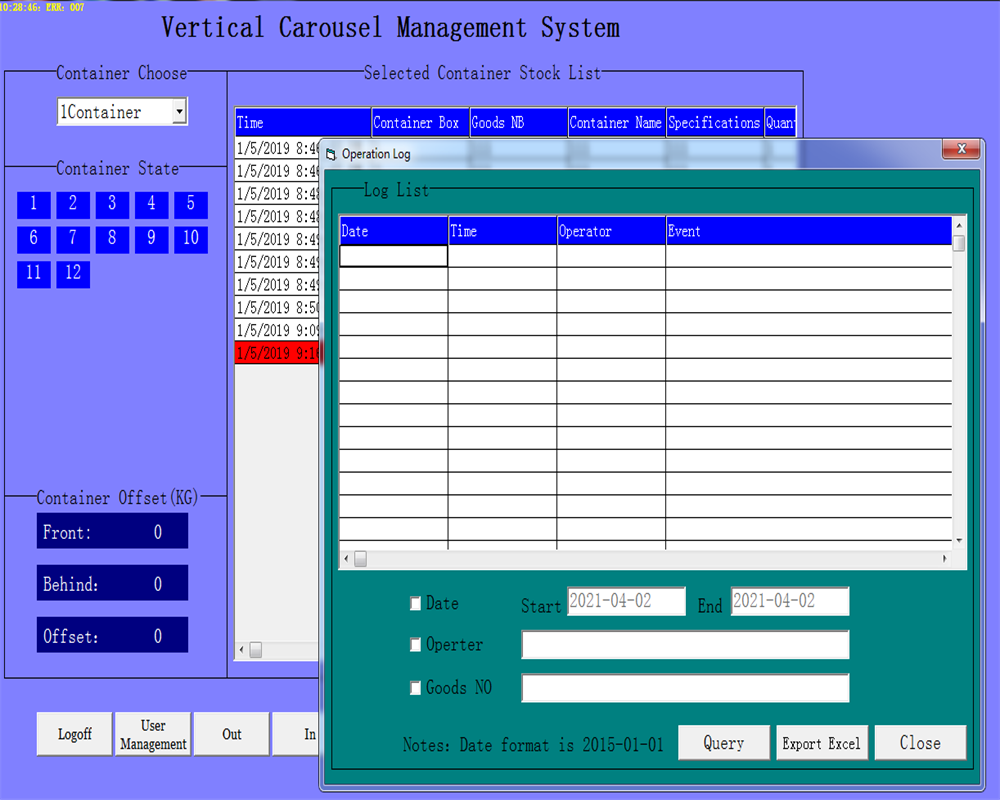Select container state number 5
This screenshot has width=1000, height=800.
pyautogui.click(x=190, y=204)
